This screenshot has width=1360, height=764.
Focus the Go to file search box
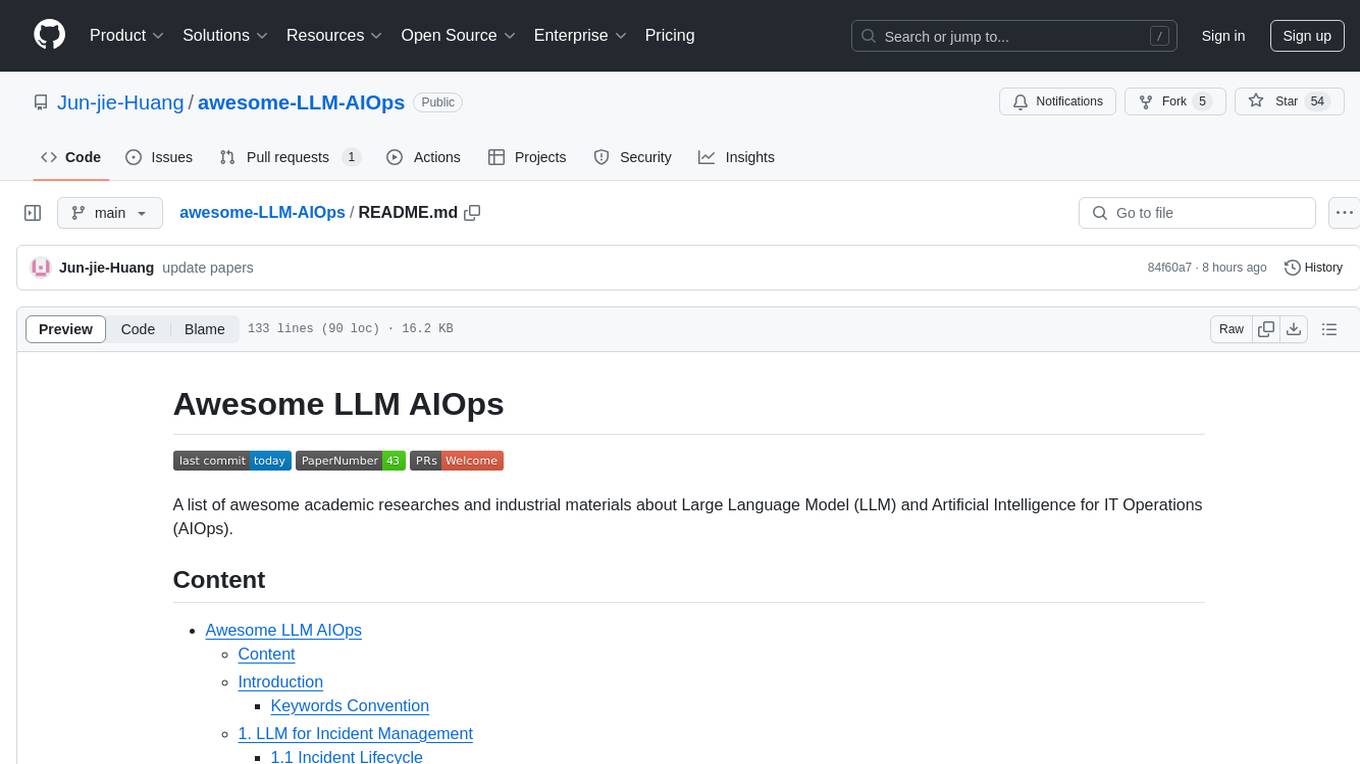click(1197, 213)
